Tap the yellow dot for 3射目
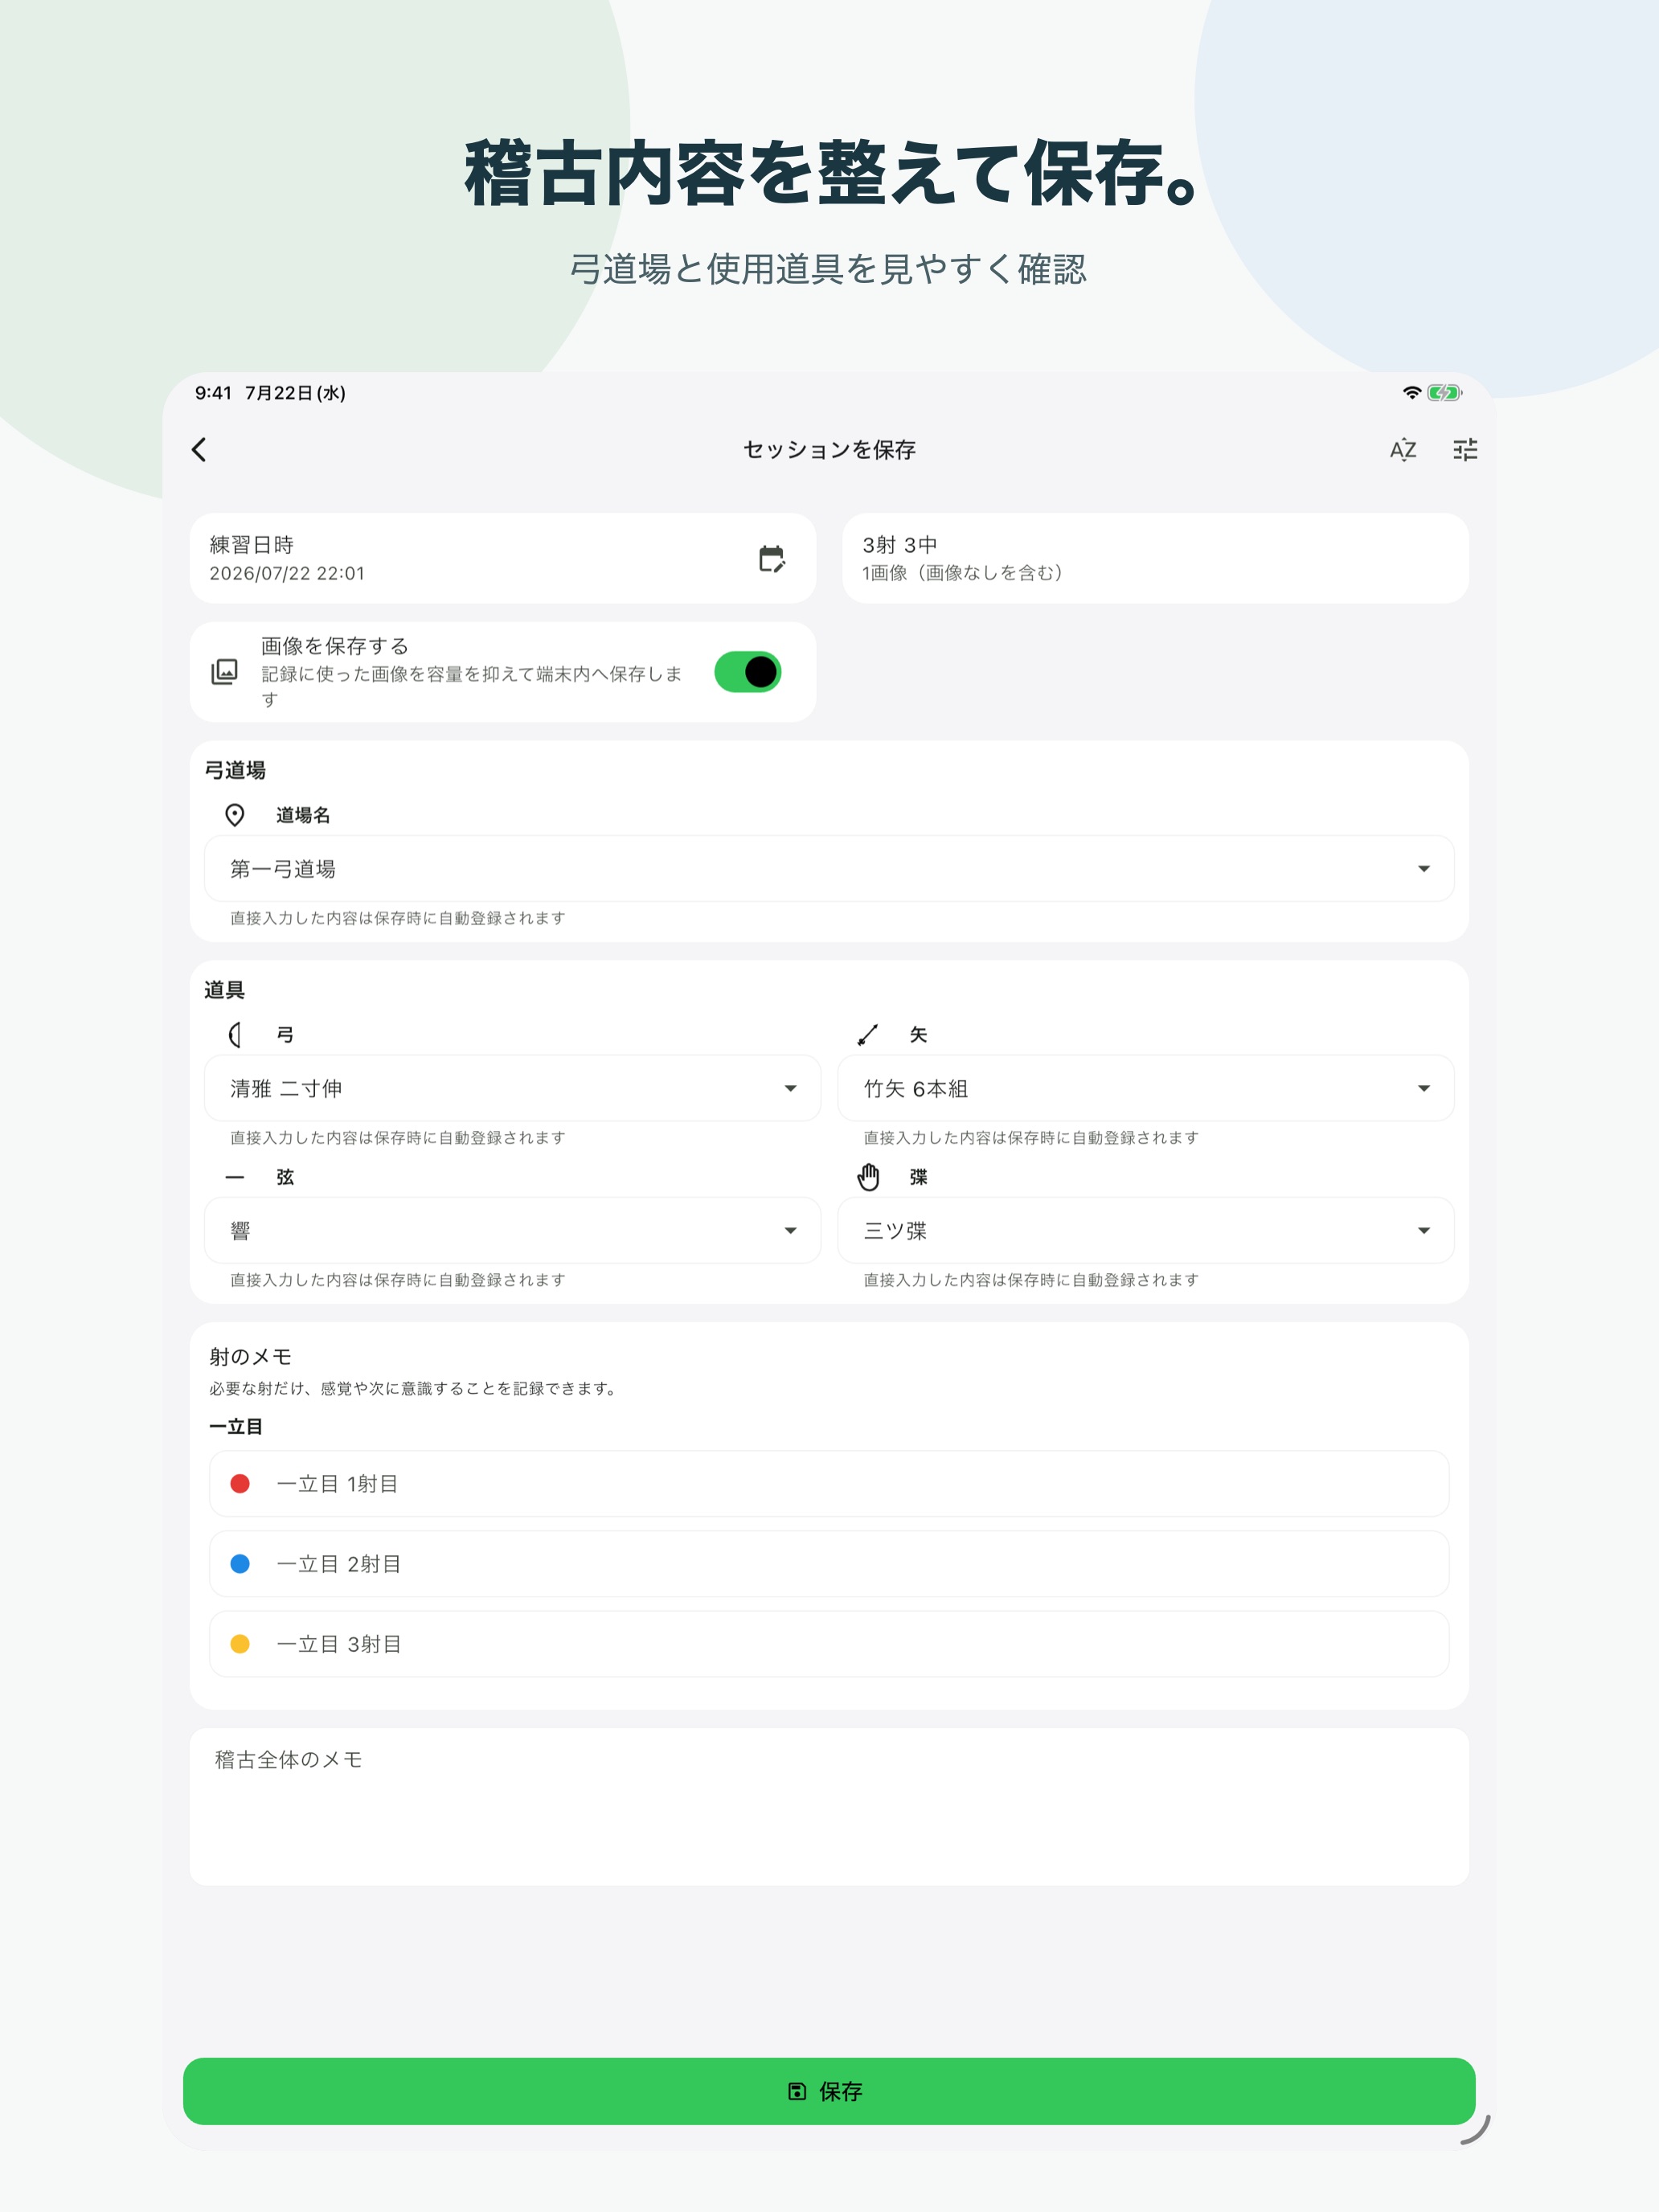The height and width of the screenshot is (2212, 1659). coord(240,1644)
